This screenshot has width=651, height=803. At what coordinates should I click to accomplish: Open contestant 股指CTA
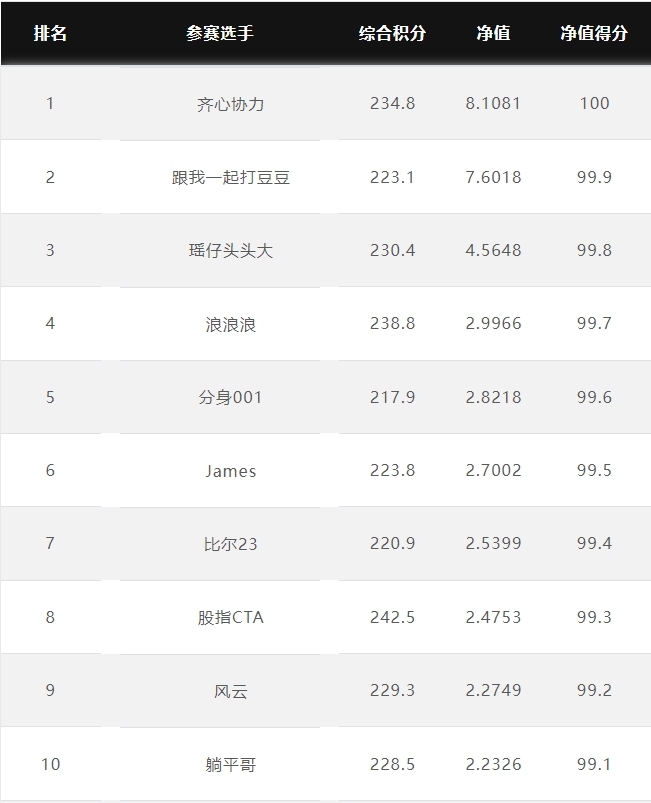[x=230, y=617]
